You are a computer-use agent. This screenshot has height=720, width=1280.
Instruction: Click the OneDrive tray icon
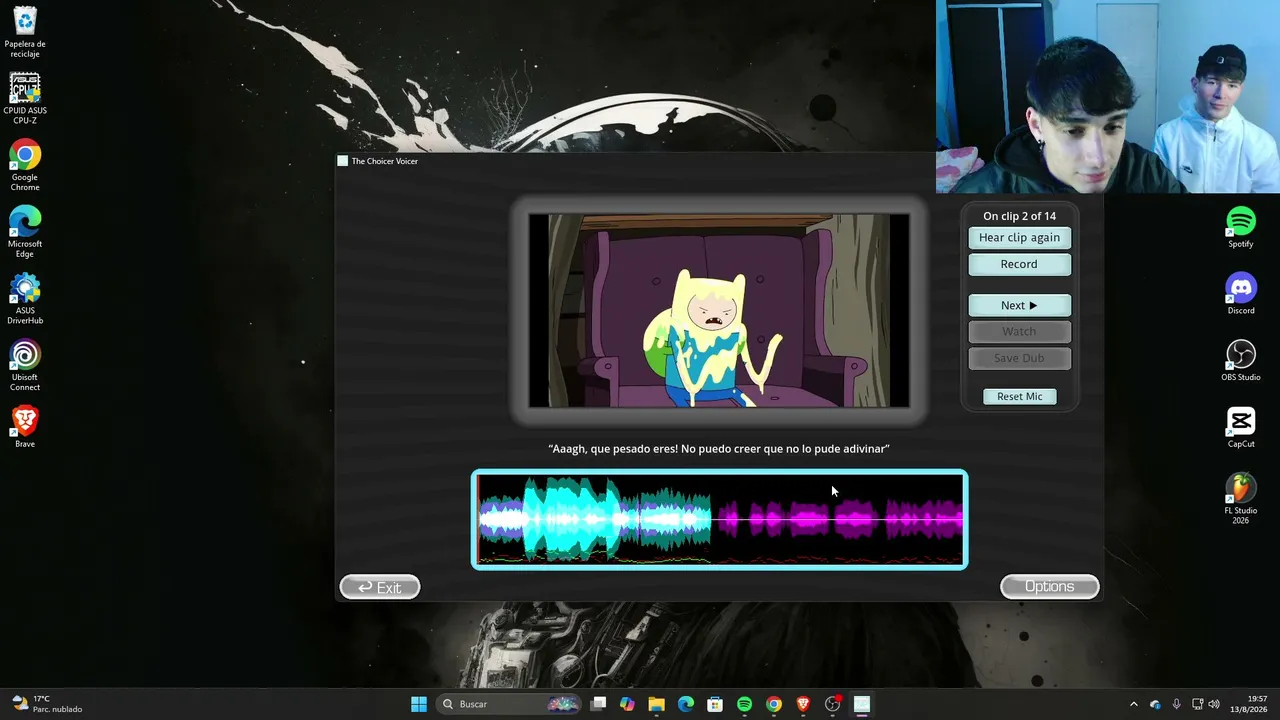coord(1155,704)
